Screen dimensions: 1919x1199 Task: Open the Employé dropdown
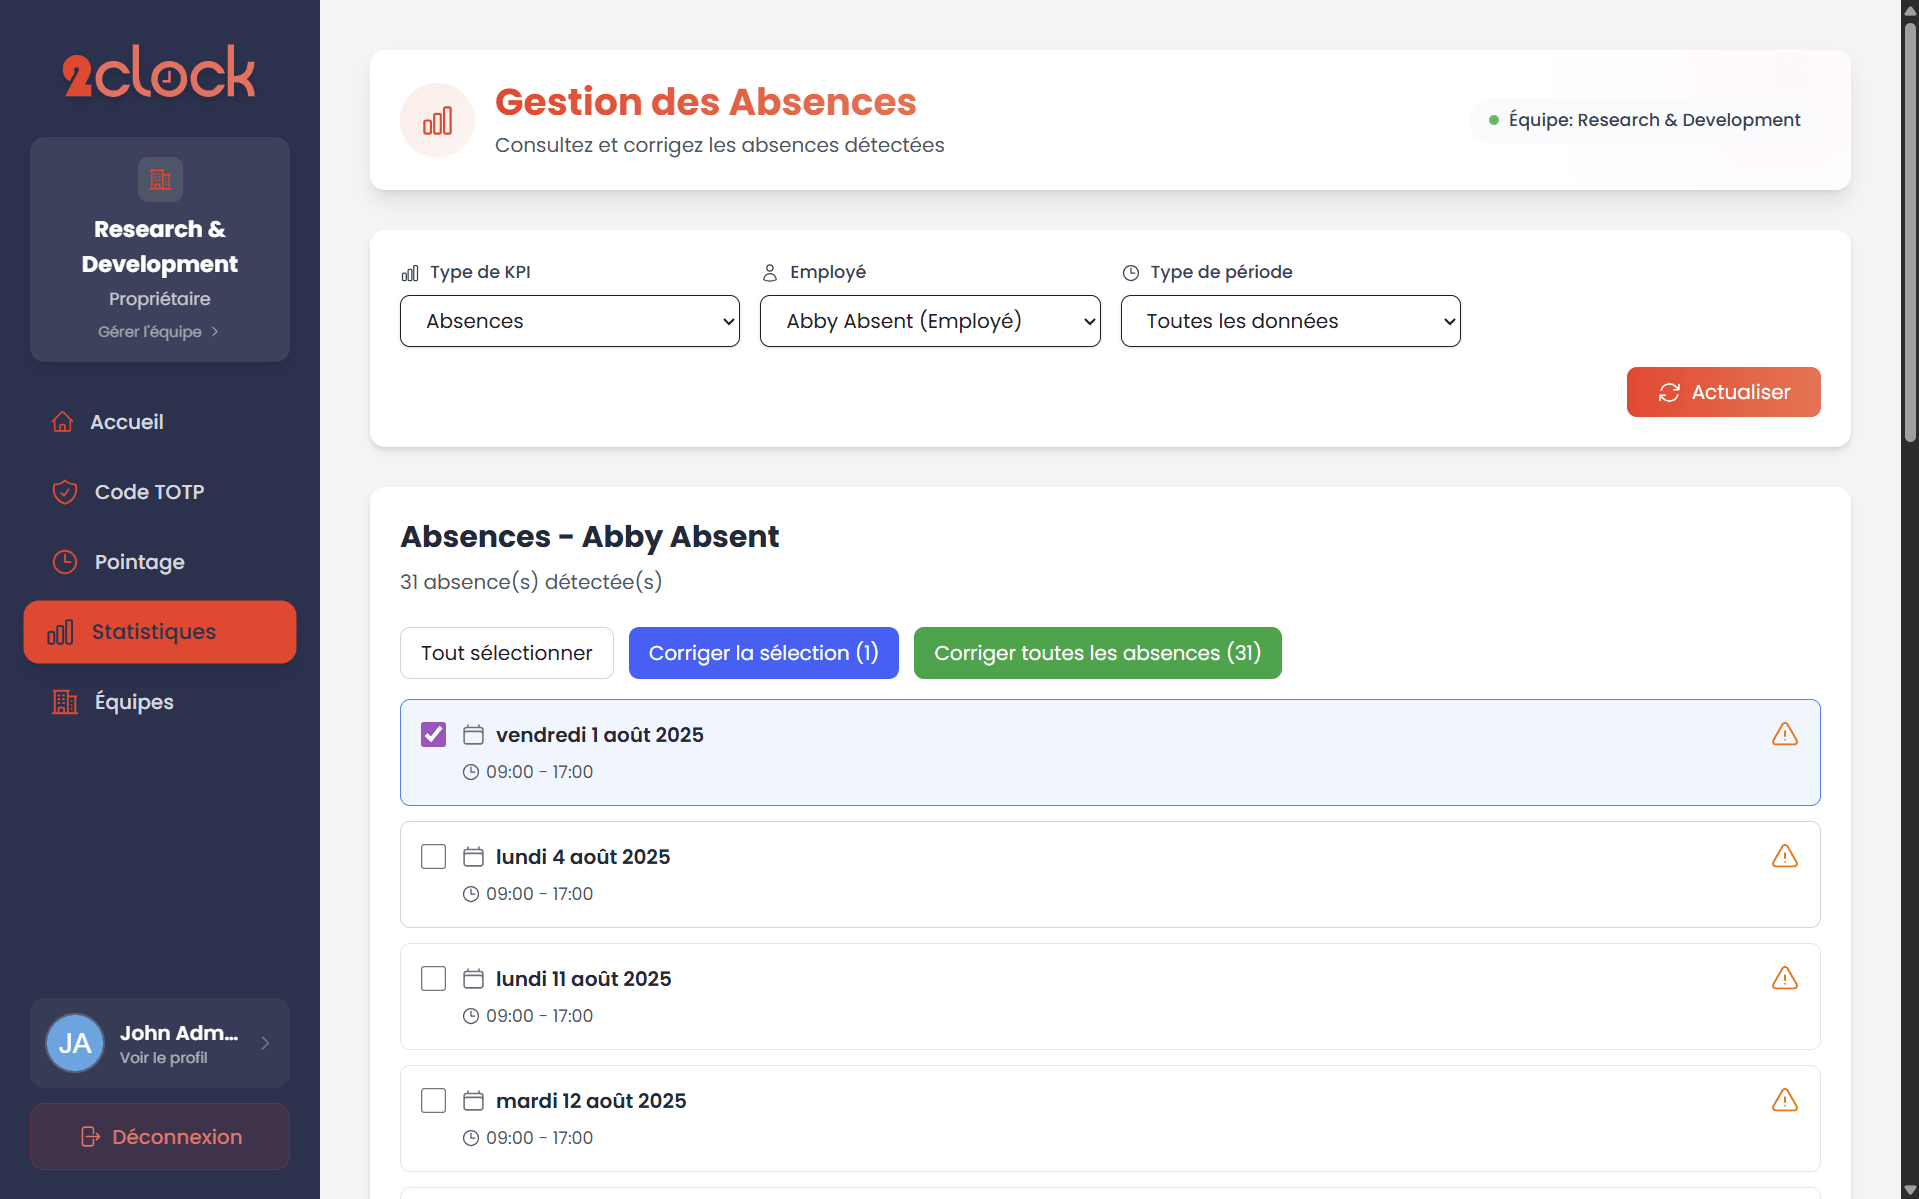[929, 321]
